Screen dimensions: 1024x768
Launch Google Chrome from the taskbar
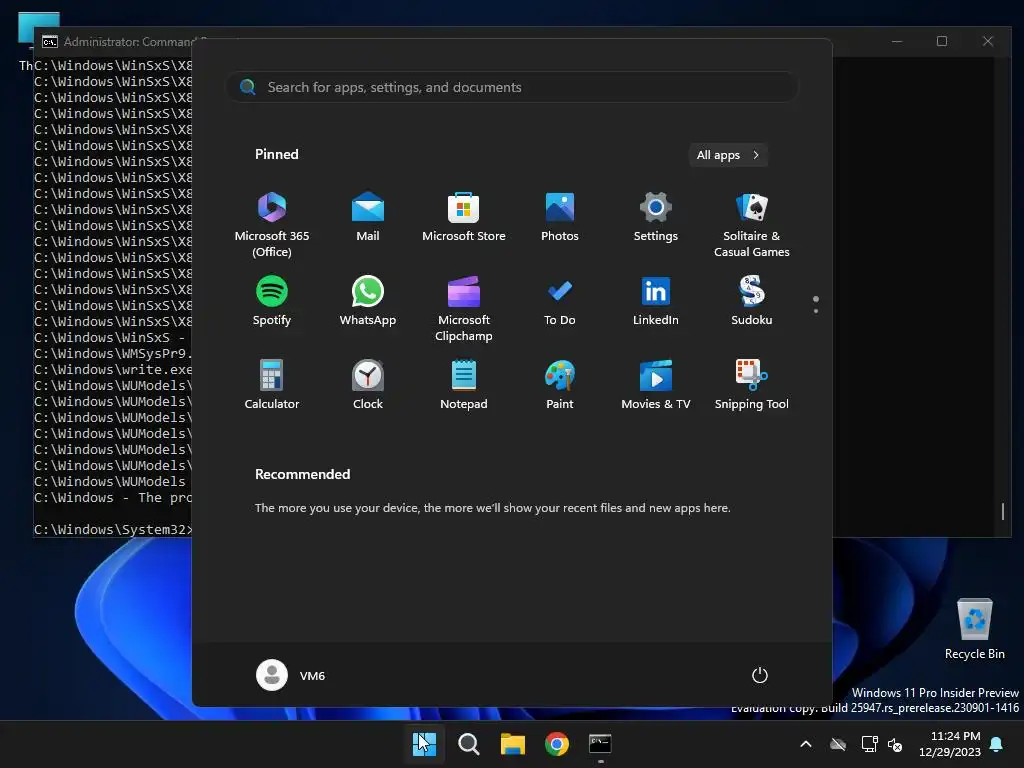click(557, 744)
